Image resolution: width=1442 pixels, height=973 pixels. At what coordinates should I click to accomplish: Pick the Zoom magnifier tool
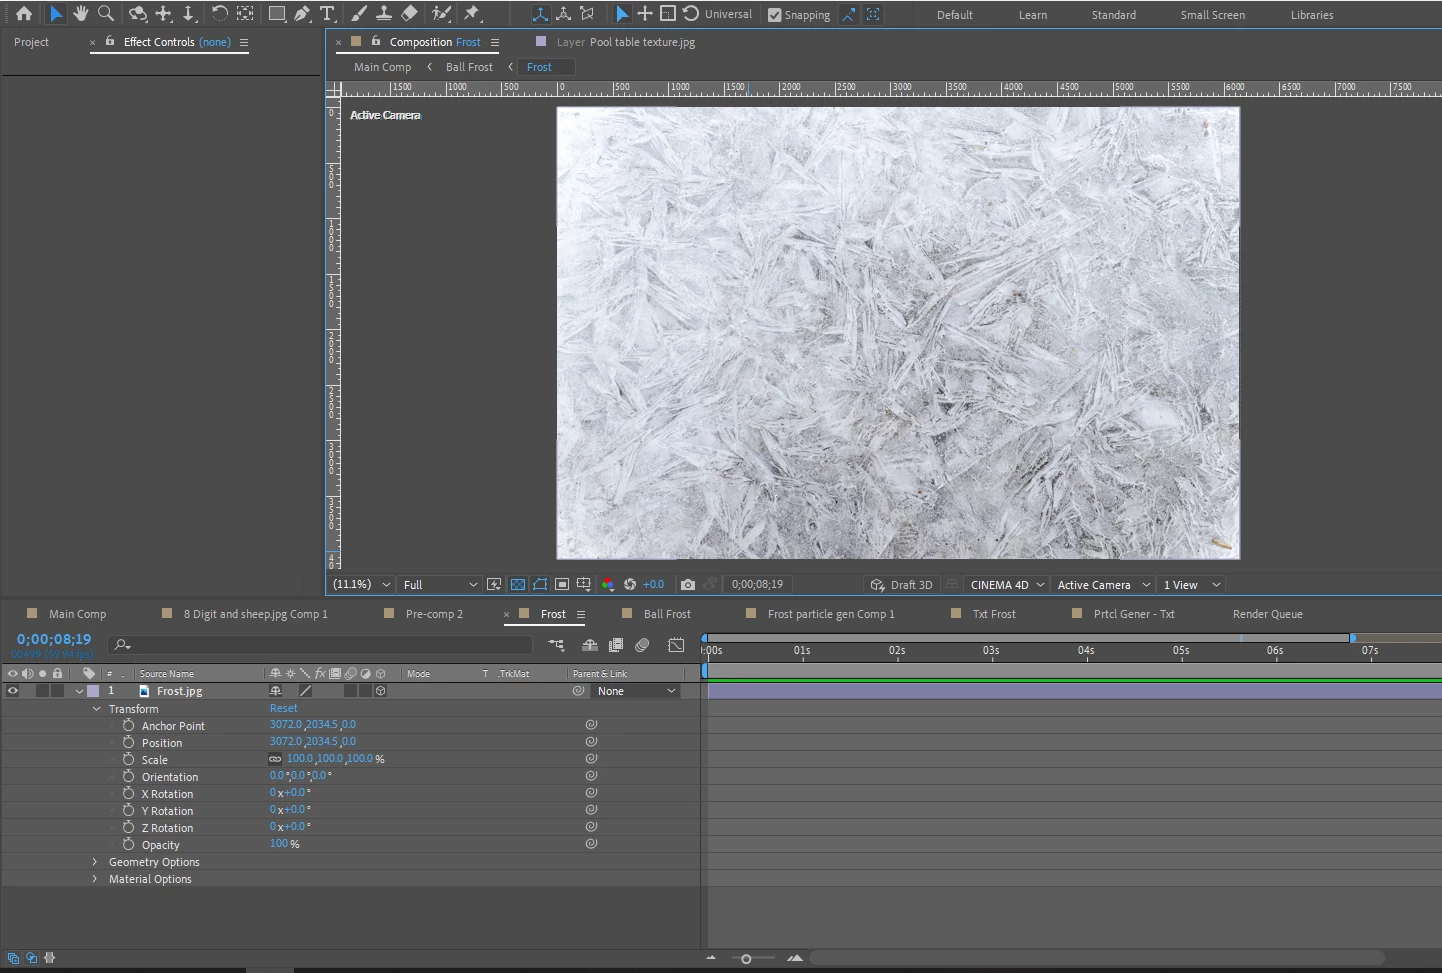click(x=106, y=14)
